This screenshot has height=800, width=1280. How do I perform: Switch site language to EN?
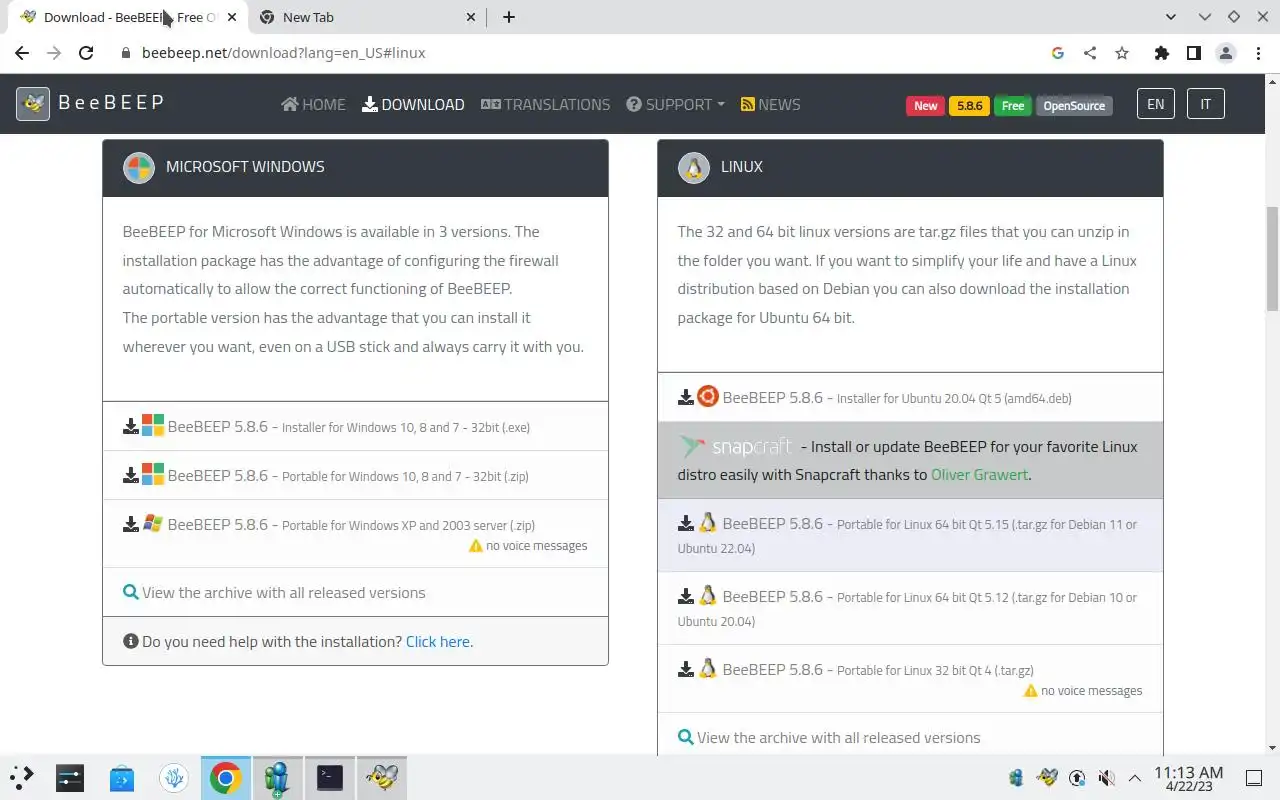point(1156,104)
